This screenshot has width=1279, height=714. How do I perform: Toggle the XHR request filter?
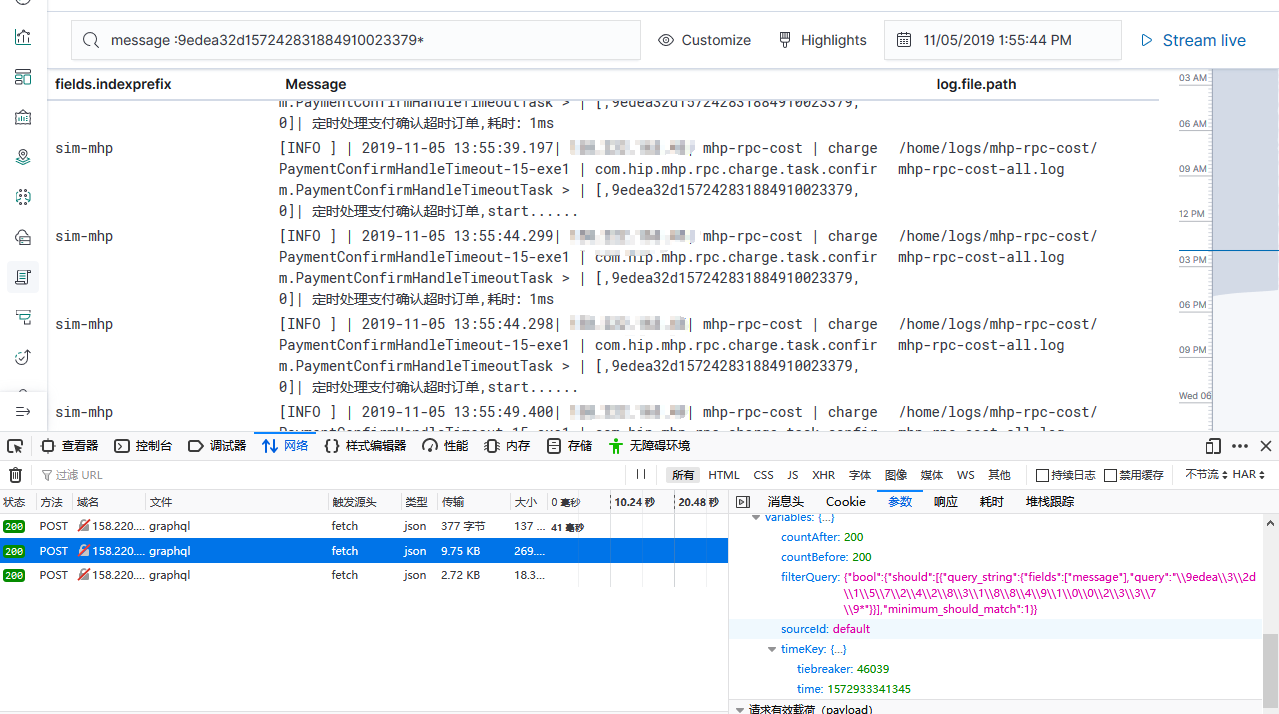coord(823,475)
